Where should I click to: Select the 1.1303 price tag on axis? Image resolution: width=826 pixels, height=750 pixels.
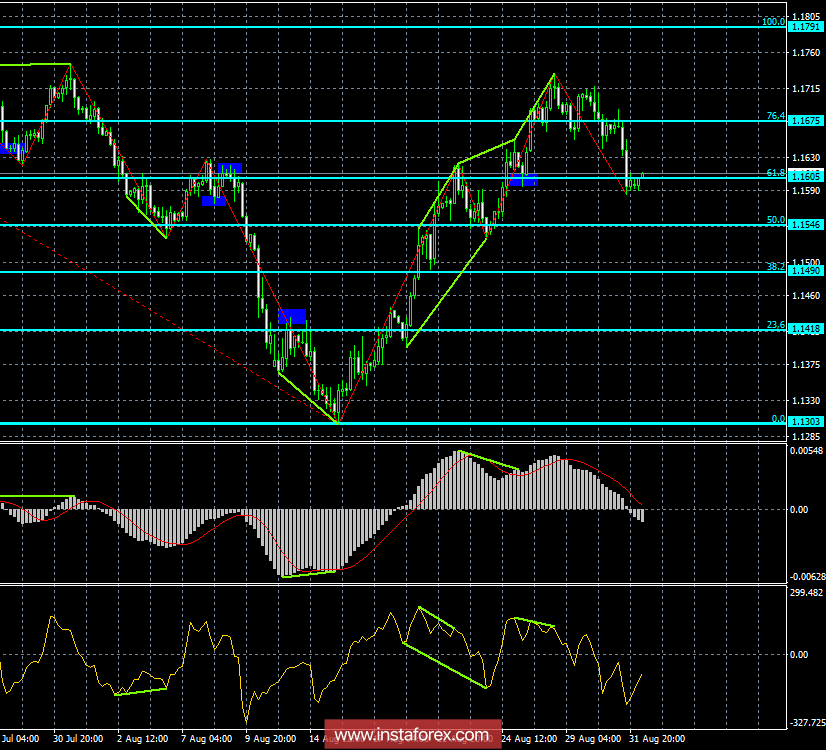[x=805, y=424]
